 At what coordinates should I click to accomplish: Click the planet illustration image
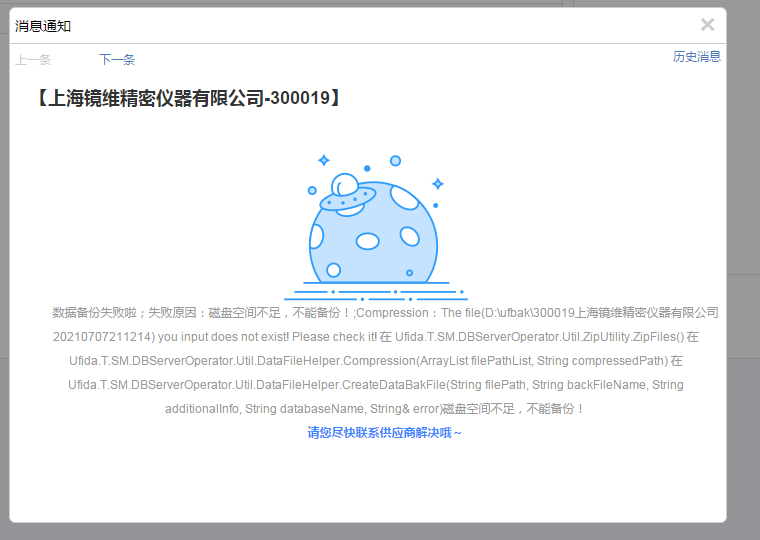376,227
